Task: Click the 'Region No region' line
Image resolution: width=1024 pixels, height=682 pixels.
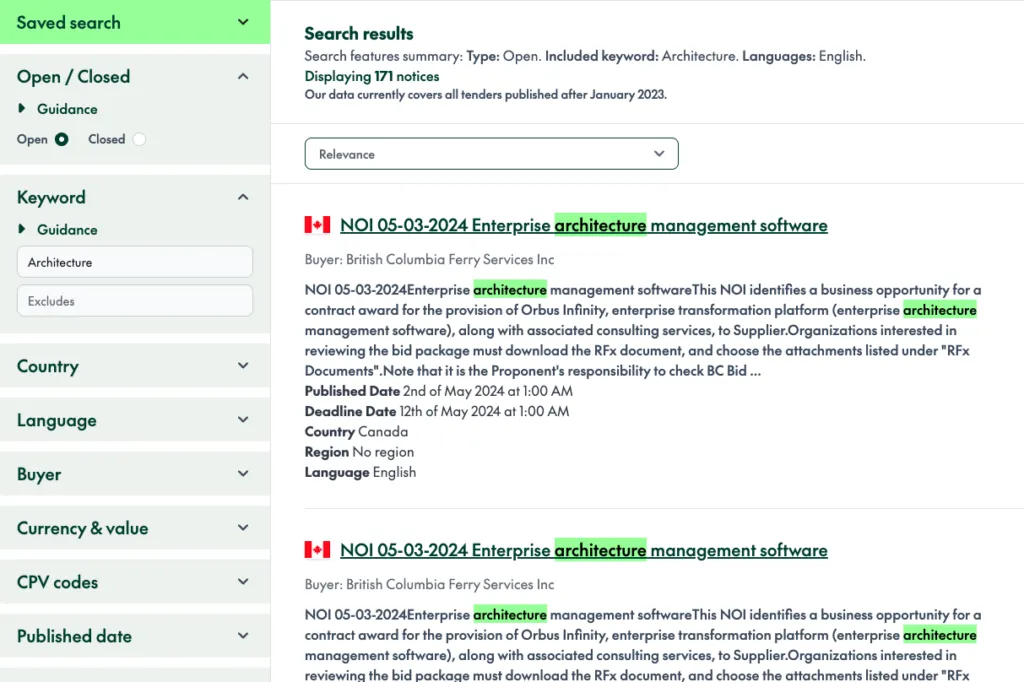Action: tap(359, 452)
